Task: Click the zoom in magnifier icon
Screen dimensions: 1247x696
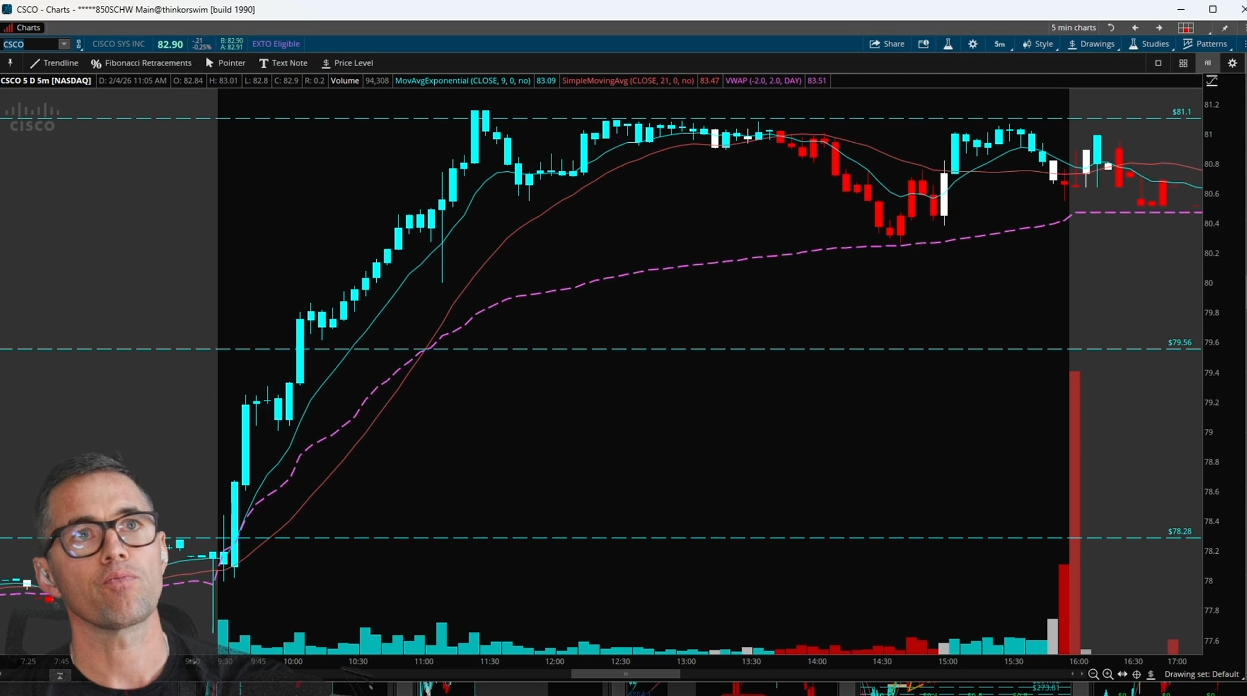Action: coord(1108,675)
